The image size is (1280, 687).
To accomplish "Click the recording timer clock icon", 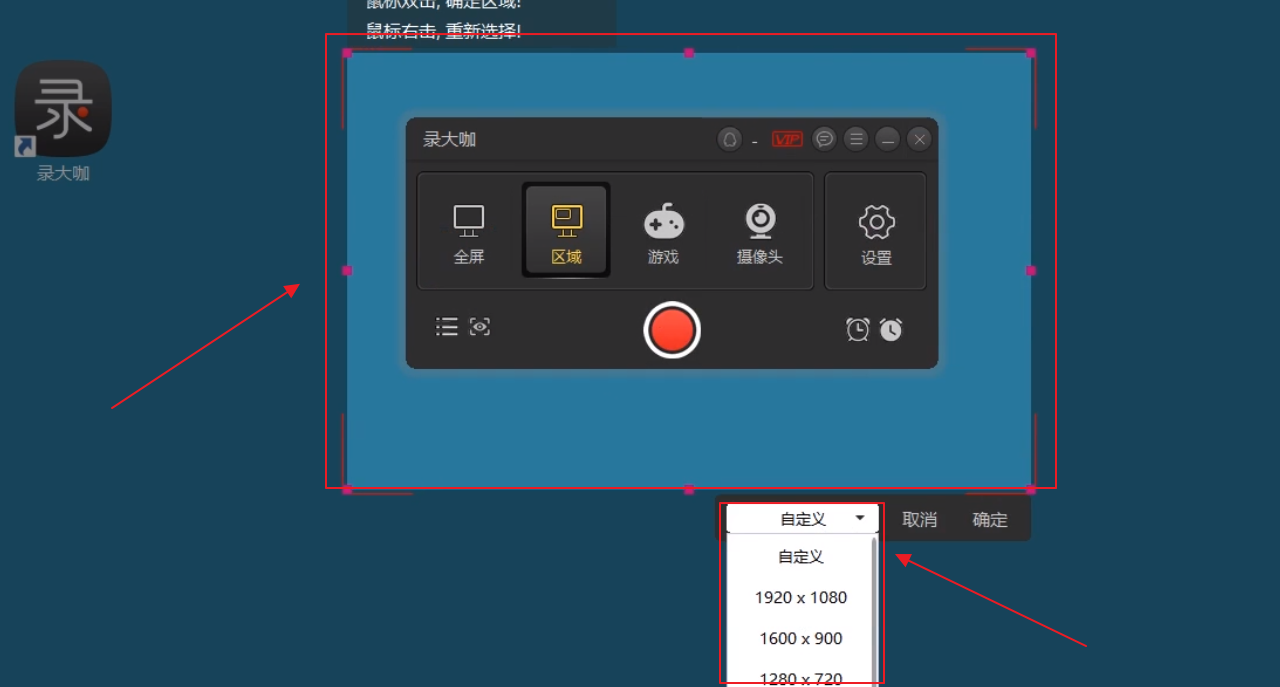I will tap(890, 329).
